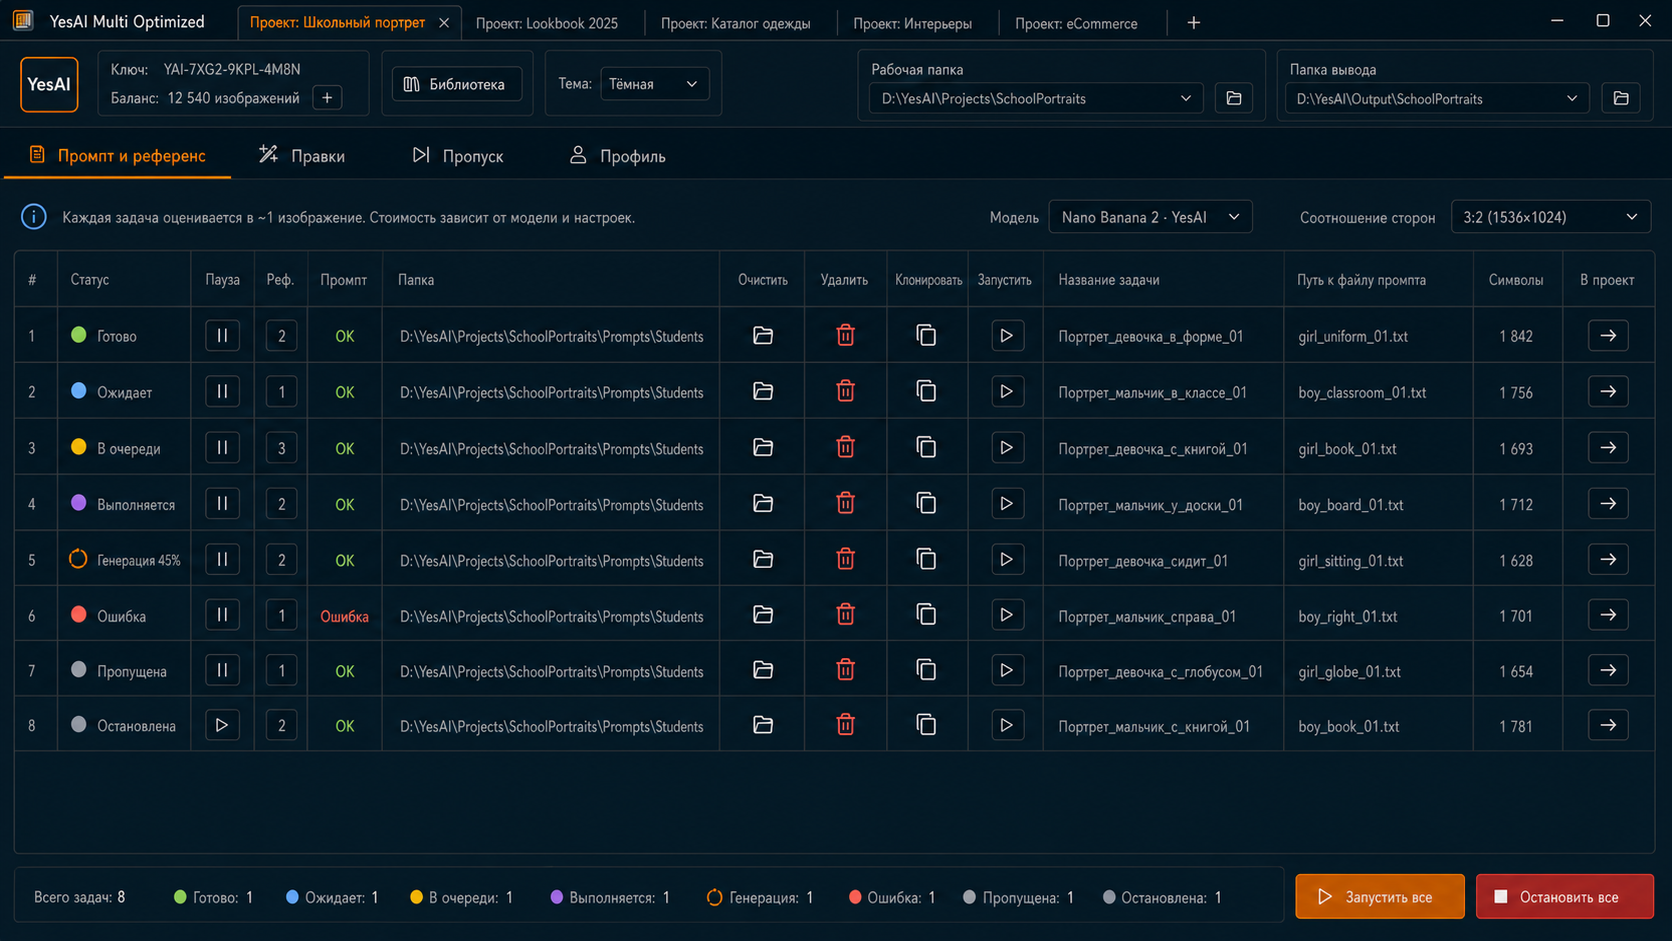The image size is (1672, 941).
Task: Pause the Ожидает task row 2
Action: click(222, 392)
